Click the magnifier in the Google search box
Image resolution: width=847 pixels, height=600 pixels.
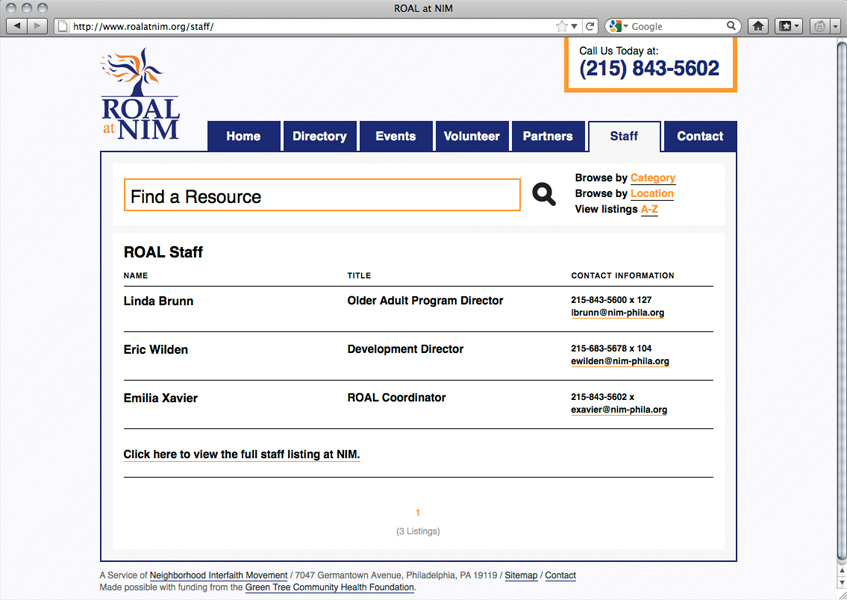[x=731, y=26]
